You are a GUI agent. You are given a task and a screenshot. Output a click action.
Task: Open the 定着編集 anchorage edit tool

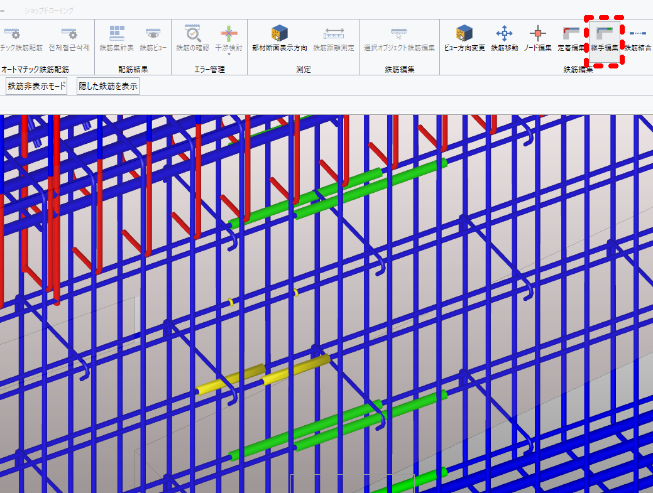point(571,38)
